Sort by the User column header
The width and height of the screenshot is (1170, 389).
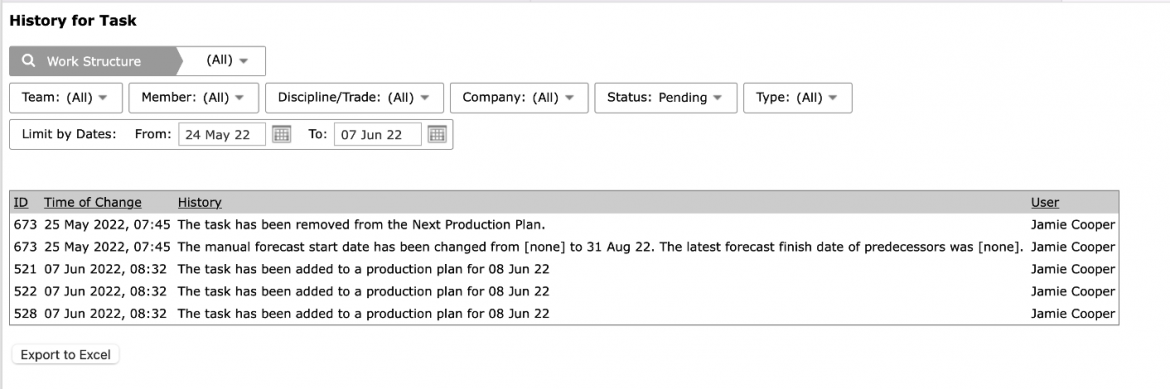click(x=1045, y=202)
